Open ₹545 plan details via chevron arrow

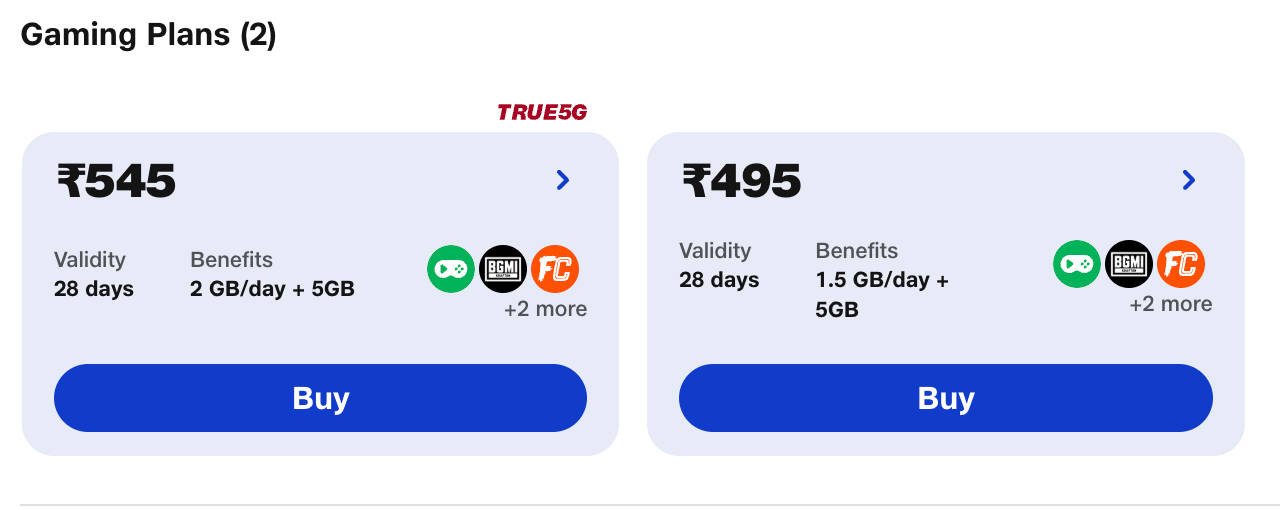(x=563, y=180)
